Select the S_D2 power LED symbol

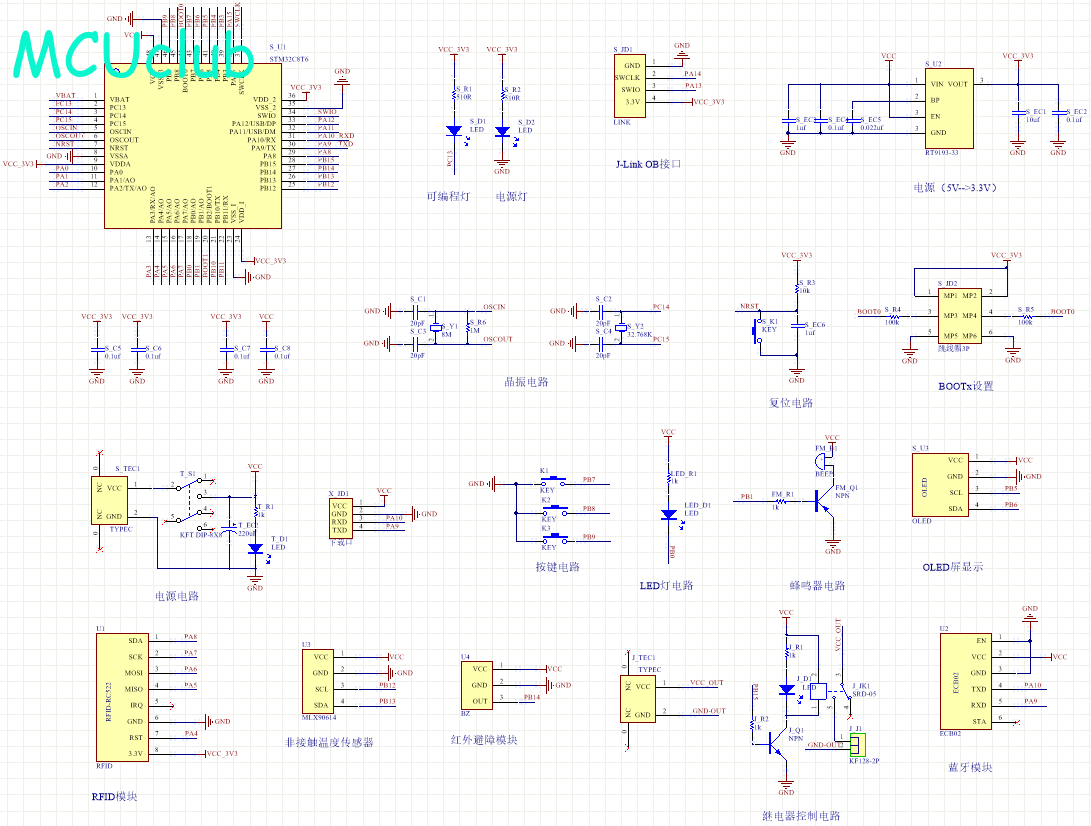point(502,131)
